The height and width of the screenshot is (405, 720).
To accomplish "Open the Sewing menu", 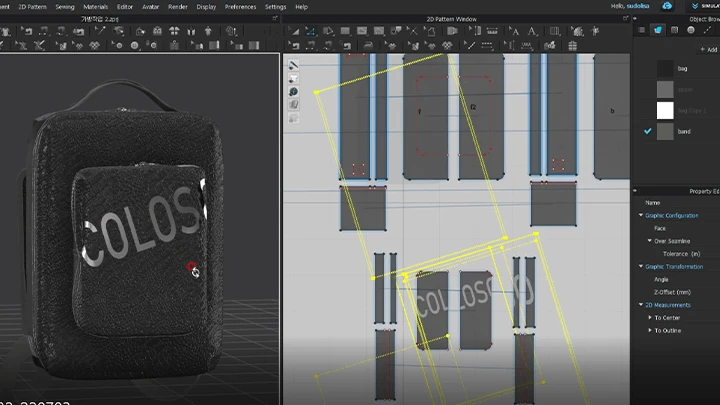I will [x=65, y=7].
